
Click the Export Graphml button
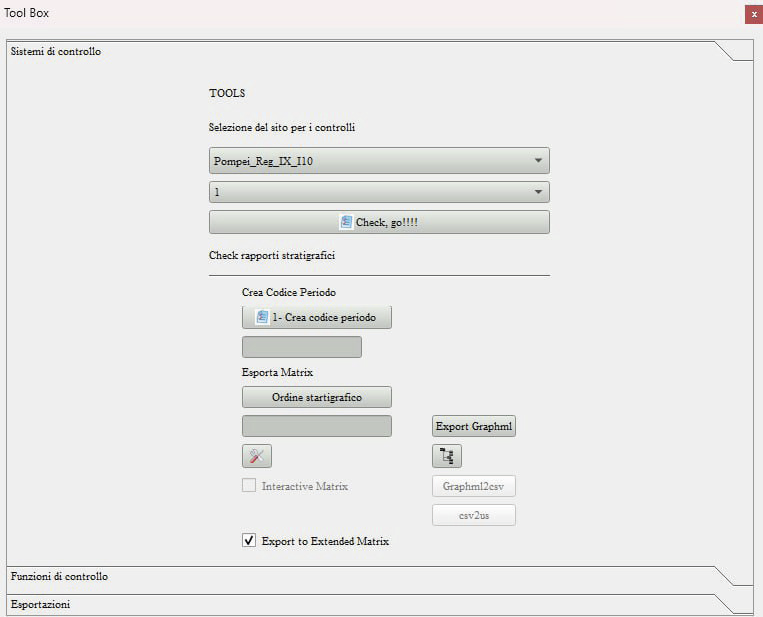click(x=474, y=426)
